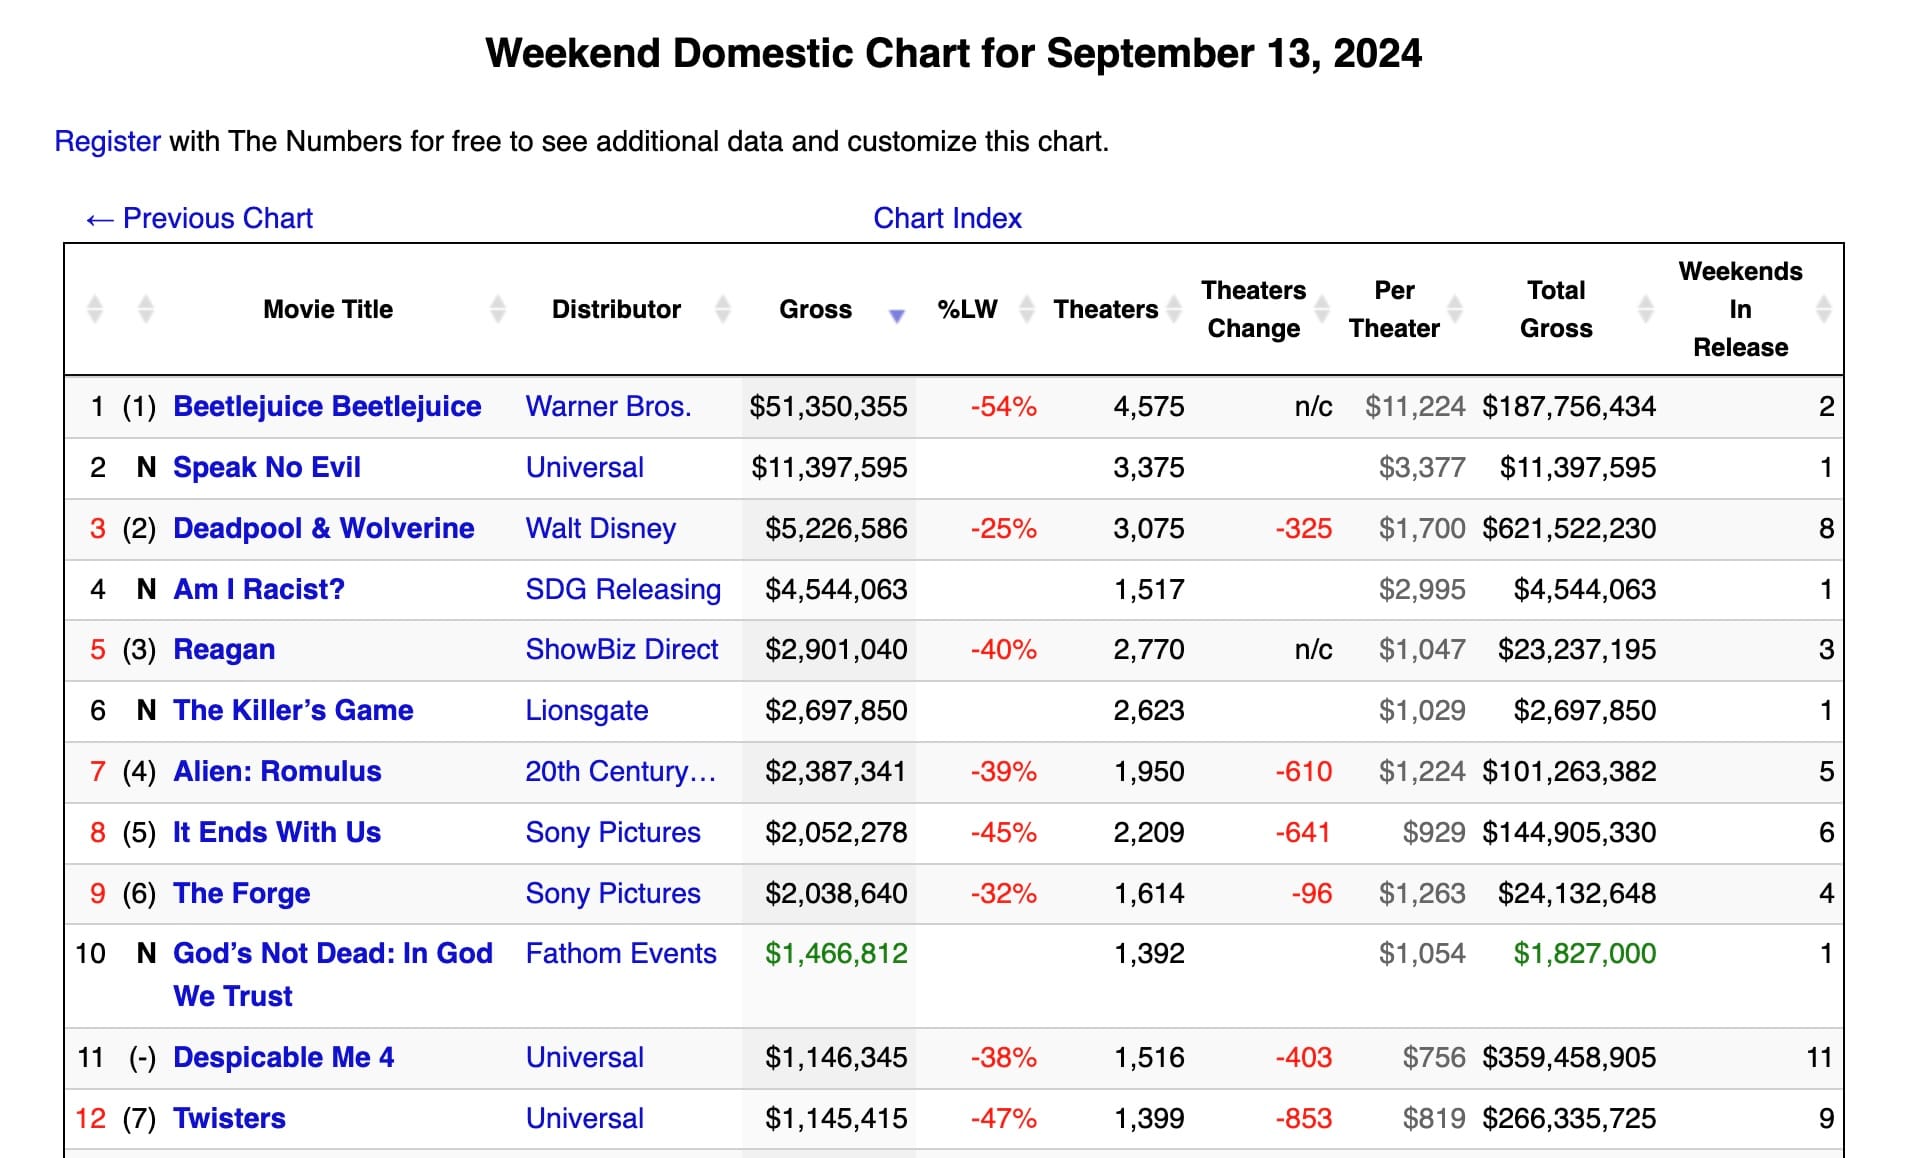Open the Warner Bros. distributor link

pos(608,406)
